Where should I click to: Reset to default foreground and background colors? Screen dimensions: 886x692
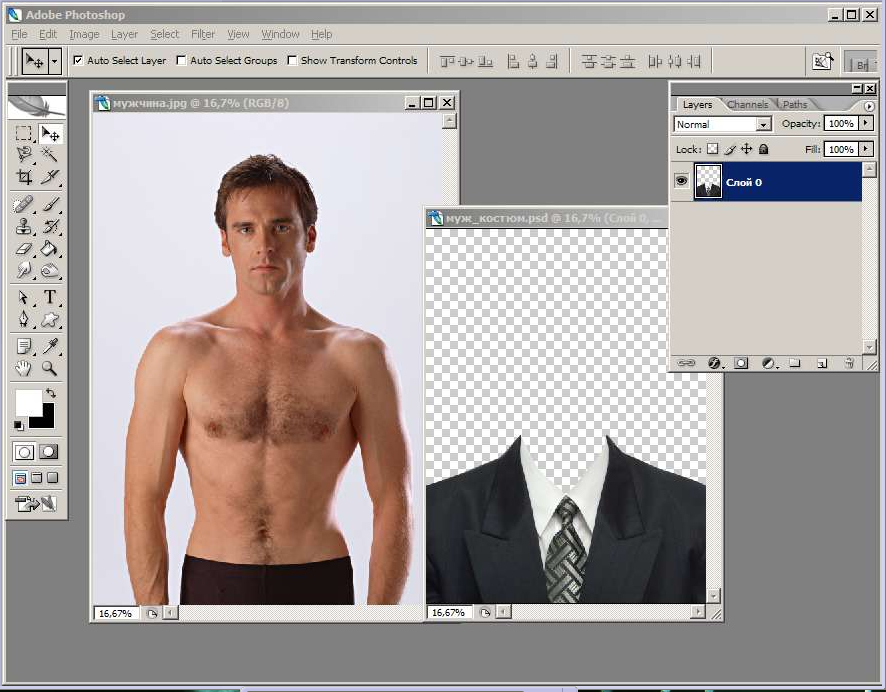tap(19, 425)
